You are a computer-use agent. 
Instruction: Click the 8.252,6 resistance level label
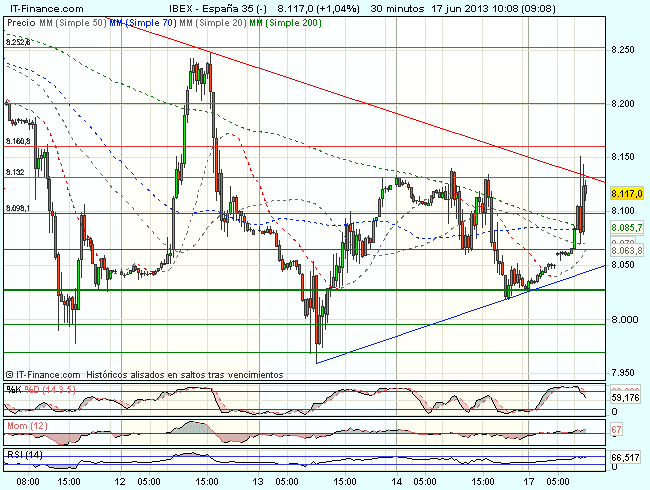(18, 42)
